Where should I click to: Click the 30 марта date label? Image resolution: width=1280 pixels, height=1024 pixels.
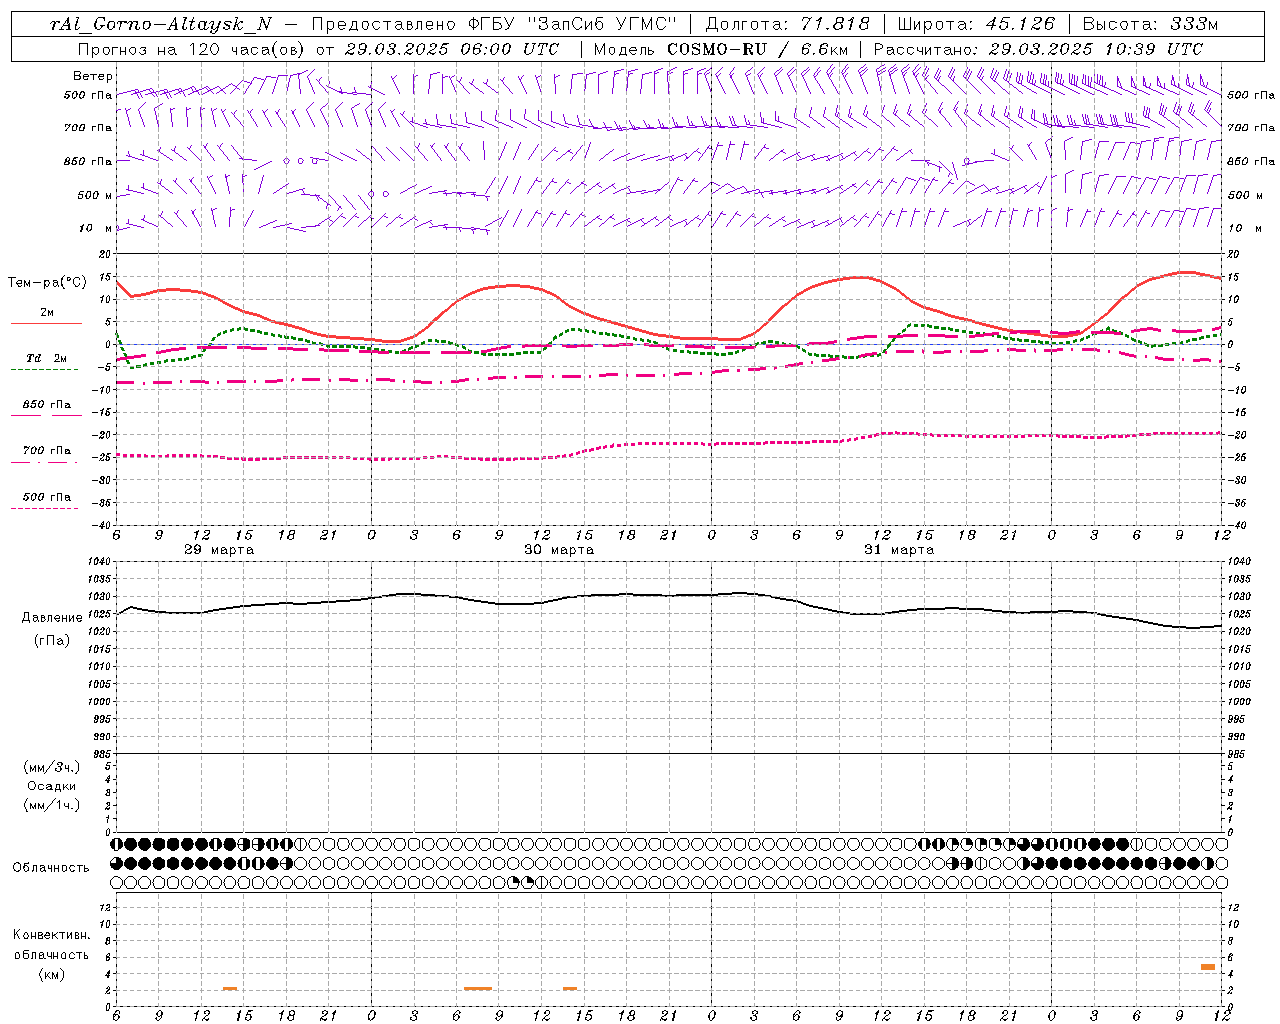pos(559,550)
